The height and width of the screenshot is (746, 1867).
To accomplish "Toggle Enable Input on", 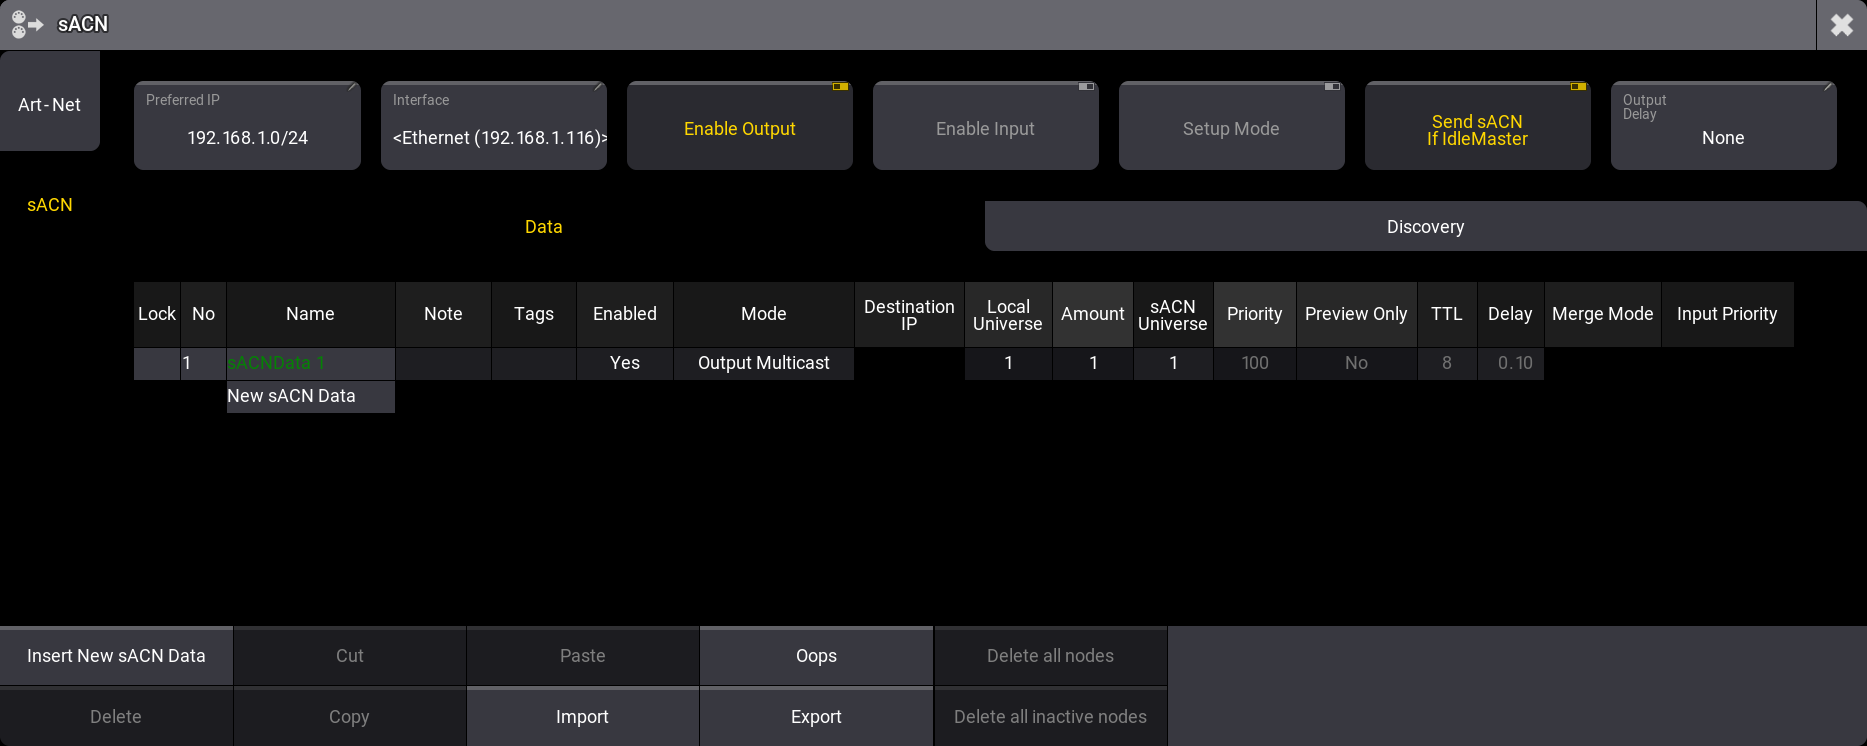I will [985, 127].
